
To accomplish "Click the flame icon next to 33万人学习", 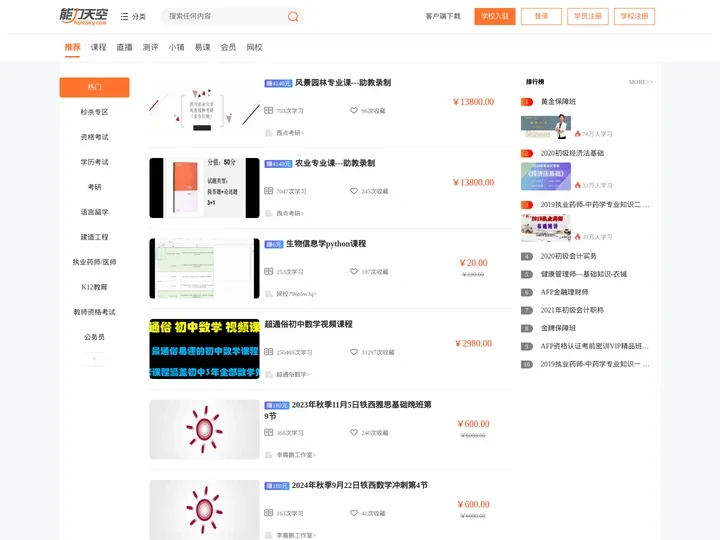I will click(578, 185).
